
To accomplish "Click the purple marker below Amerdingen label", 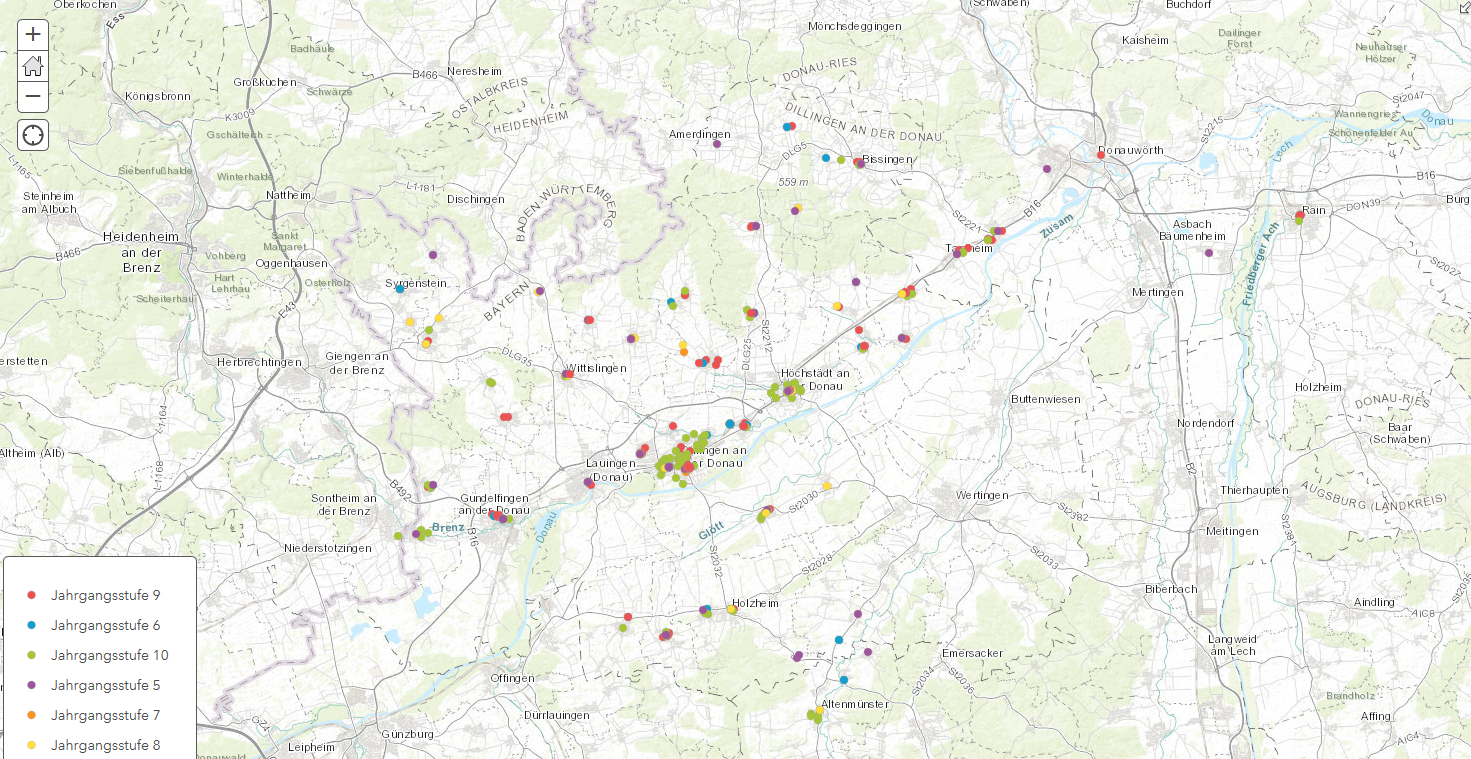I will click(717, 144).
